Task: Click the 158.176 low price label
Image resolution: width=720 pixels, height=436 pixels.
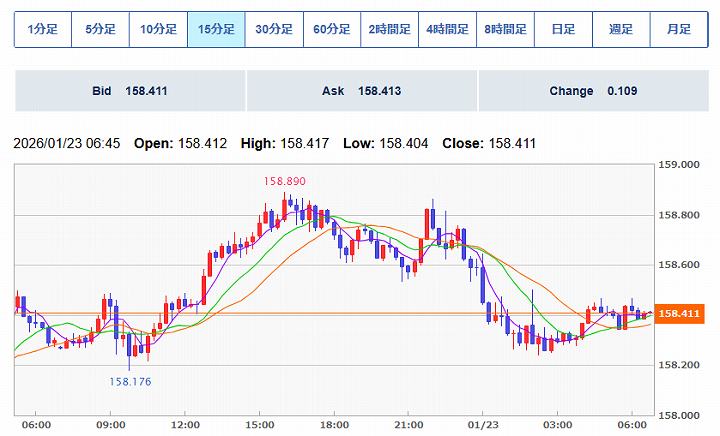Action: [130, 381]
